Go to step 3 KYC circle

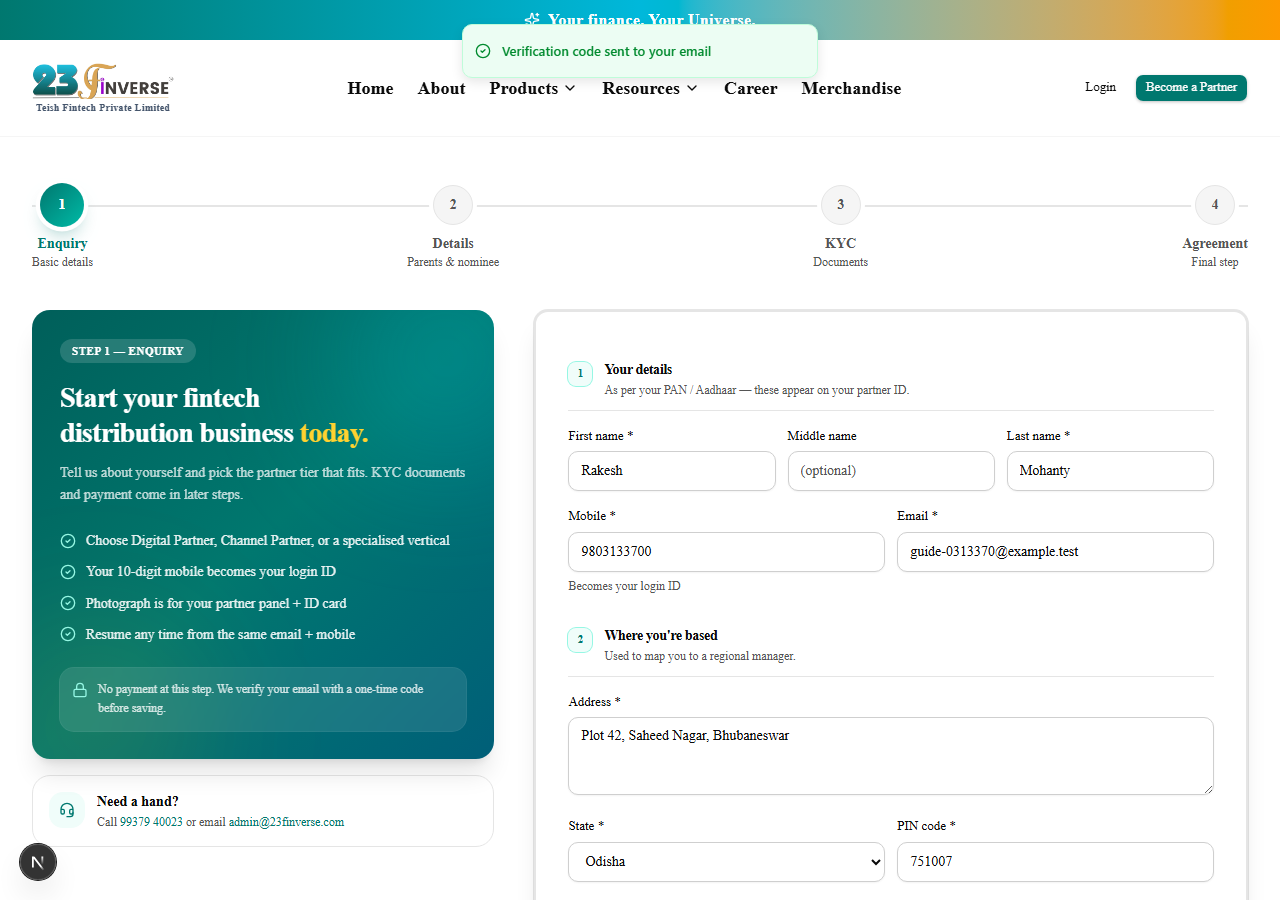click(841, 205)
